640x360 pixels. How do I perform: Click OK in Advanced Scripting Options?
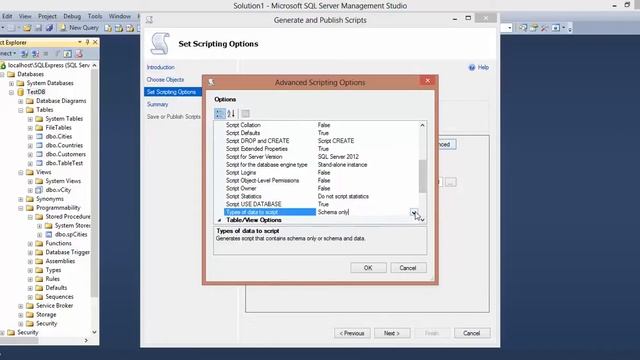(x=368, y=268)
